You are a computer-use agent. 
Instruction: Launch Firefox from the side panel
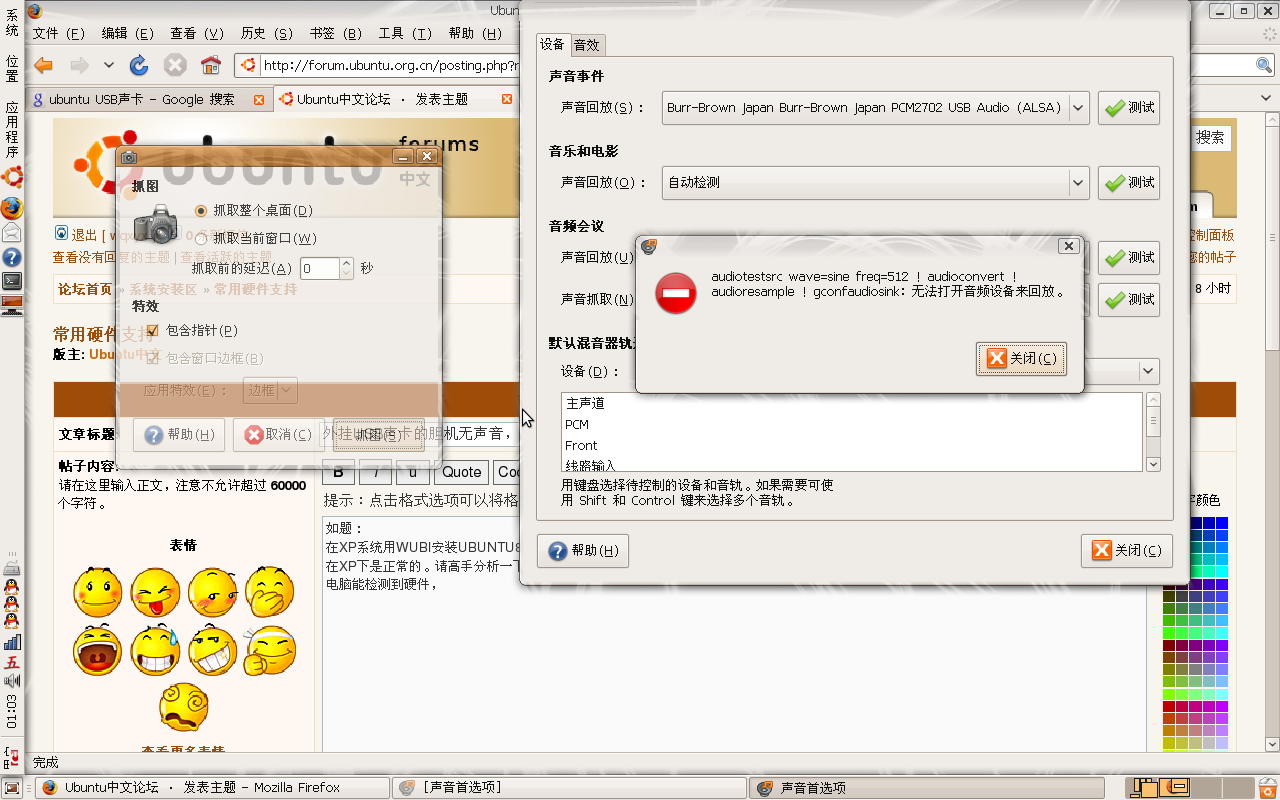pyautogui.click(x=12, y=208)
